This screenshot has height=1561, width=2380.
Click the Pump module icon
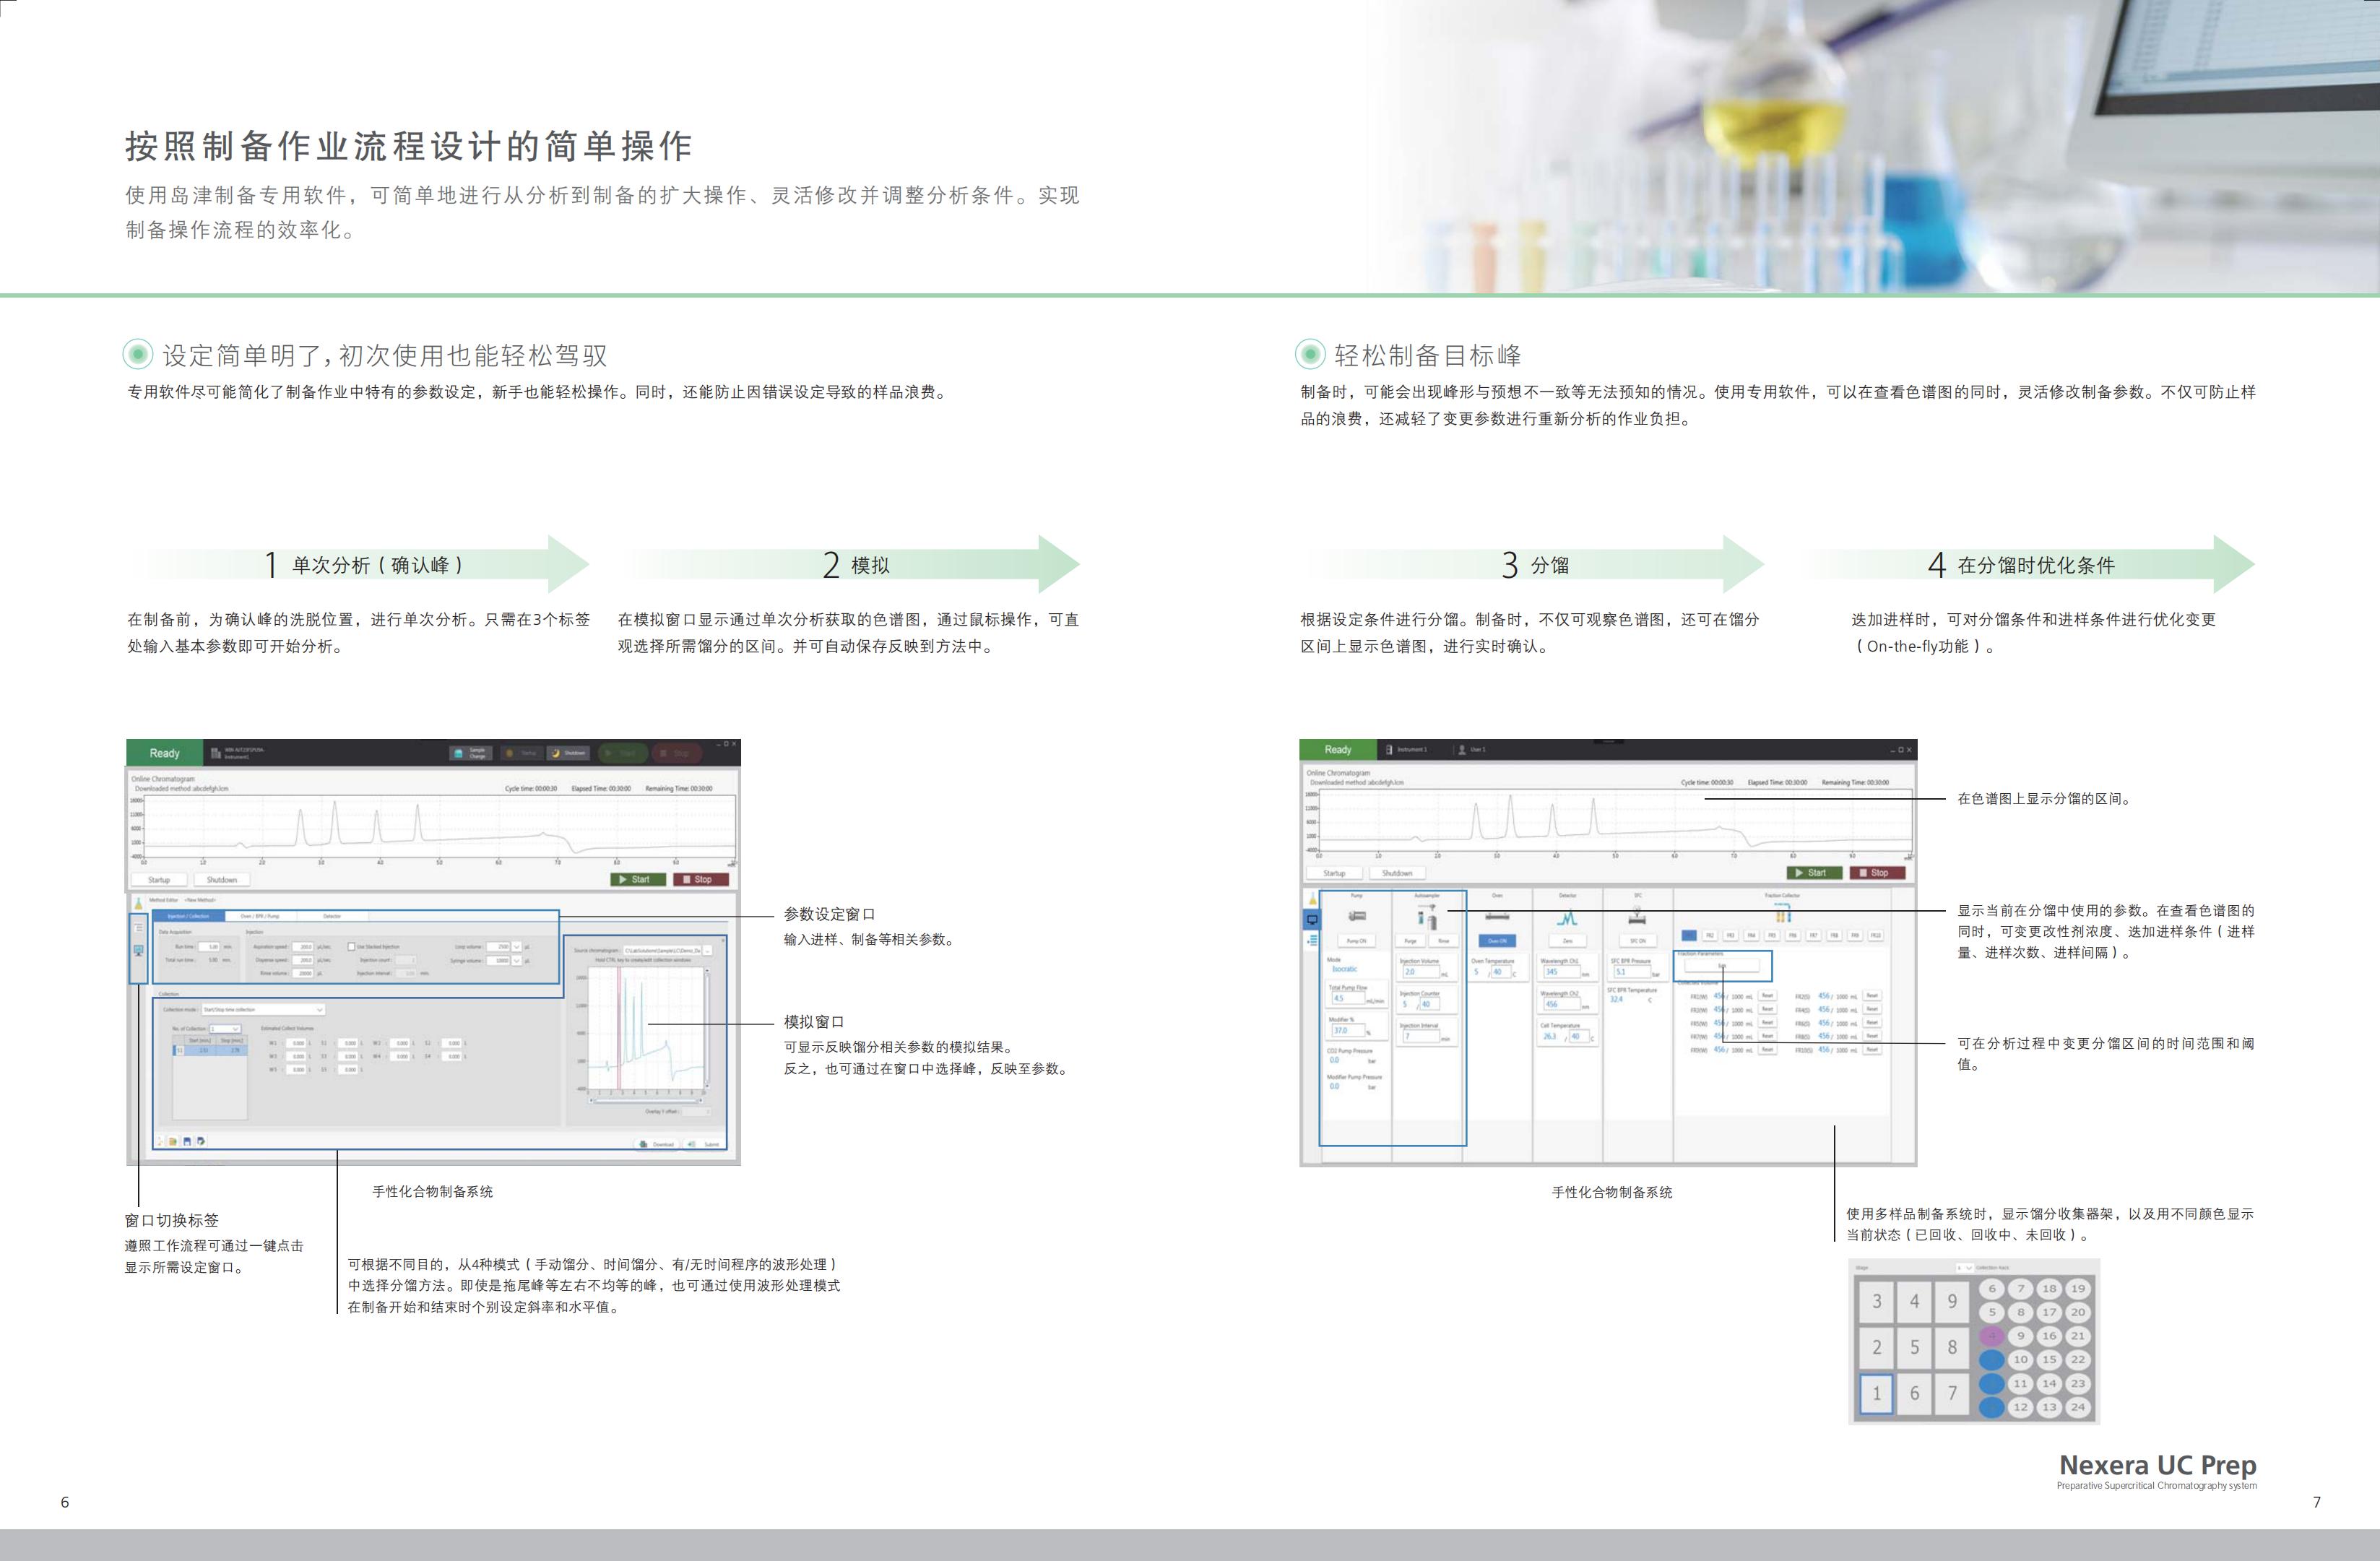pyautogui.click(x=1357, y=916)
